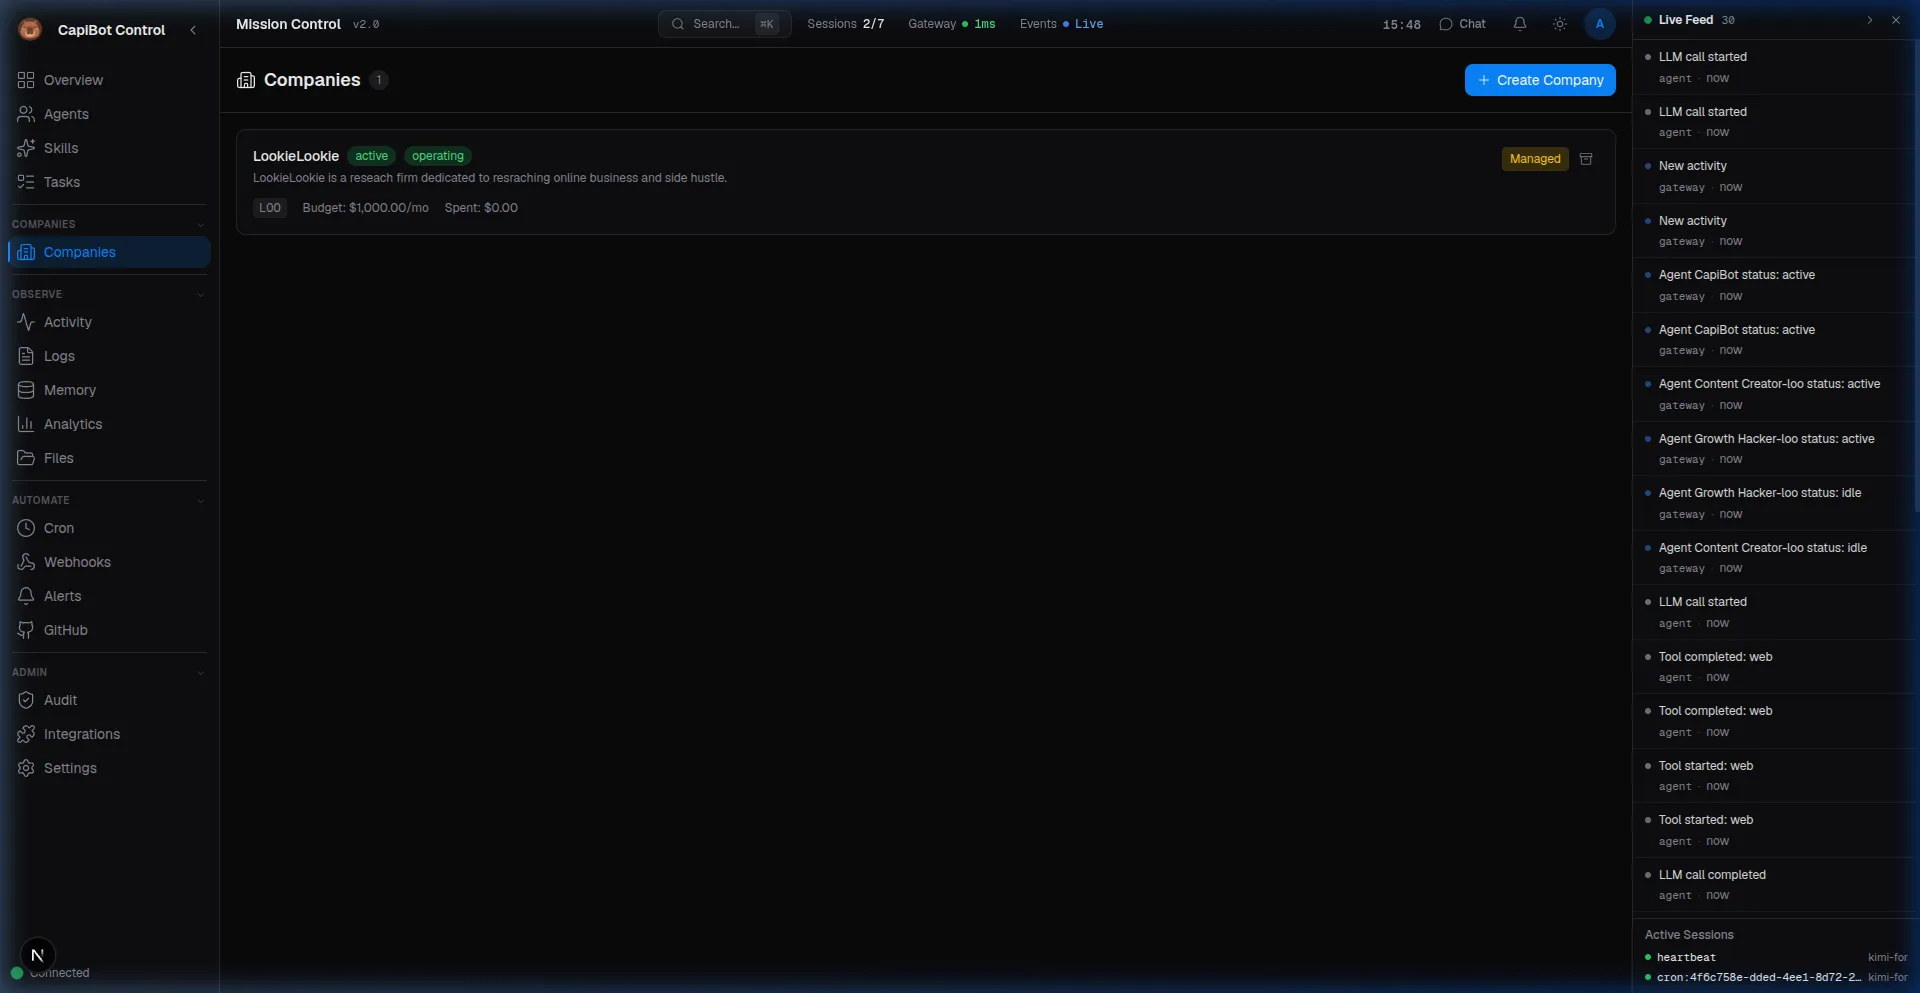Go to the Webhooks page

[x=77, y=562]
